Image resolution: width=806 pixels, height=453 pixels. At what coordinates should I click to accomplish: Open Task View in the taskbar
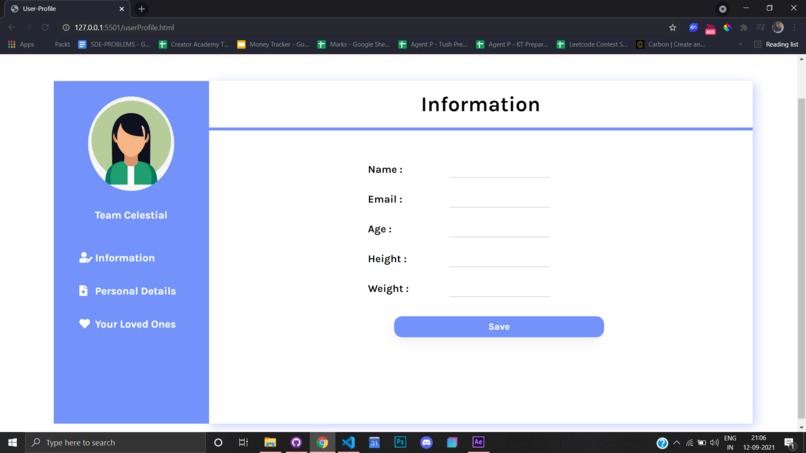click(244, 442)
